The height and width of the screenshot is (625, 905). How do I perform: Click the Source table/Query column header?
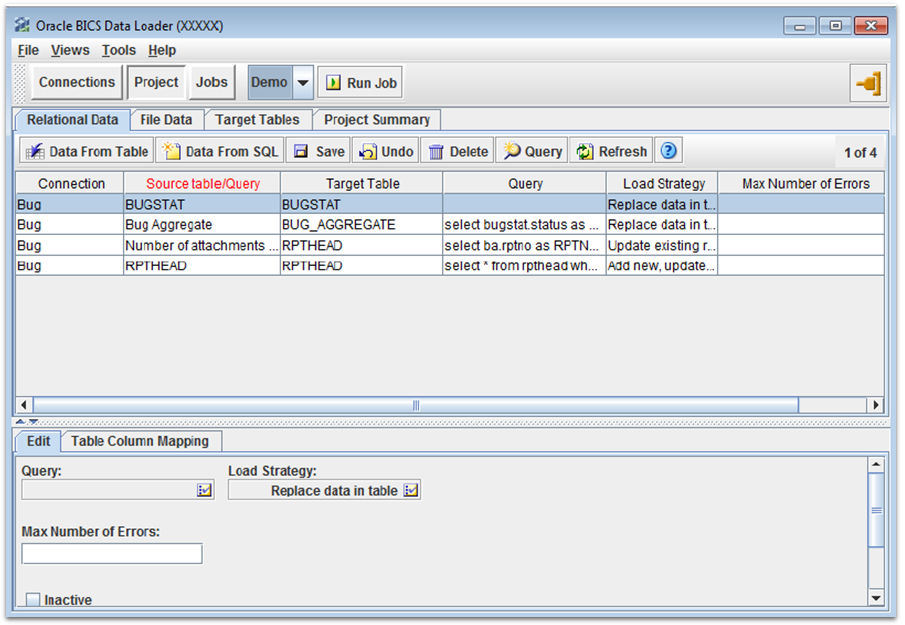[202, 184]
